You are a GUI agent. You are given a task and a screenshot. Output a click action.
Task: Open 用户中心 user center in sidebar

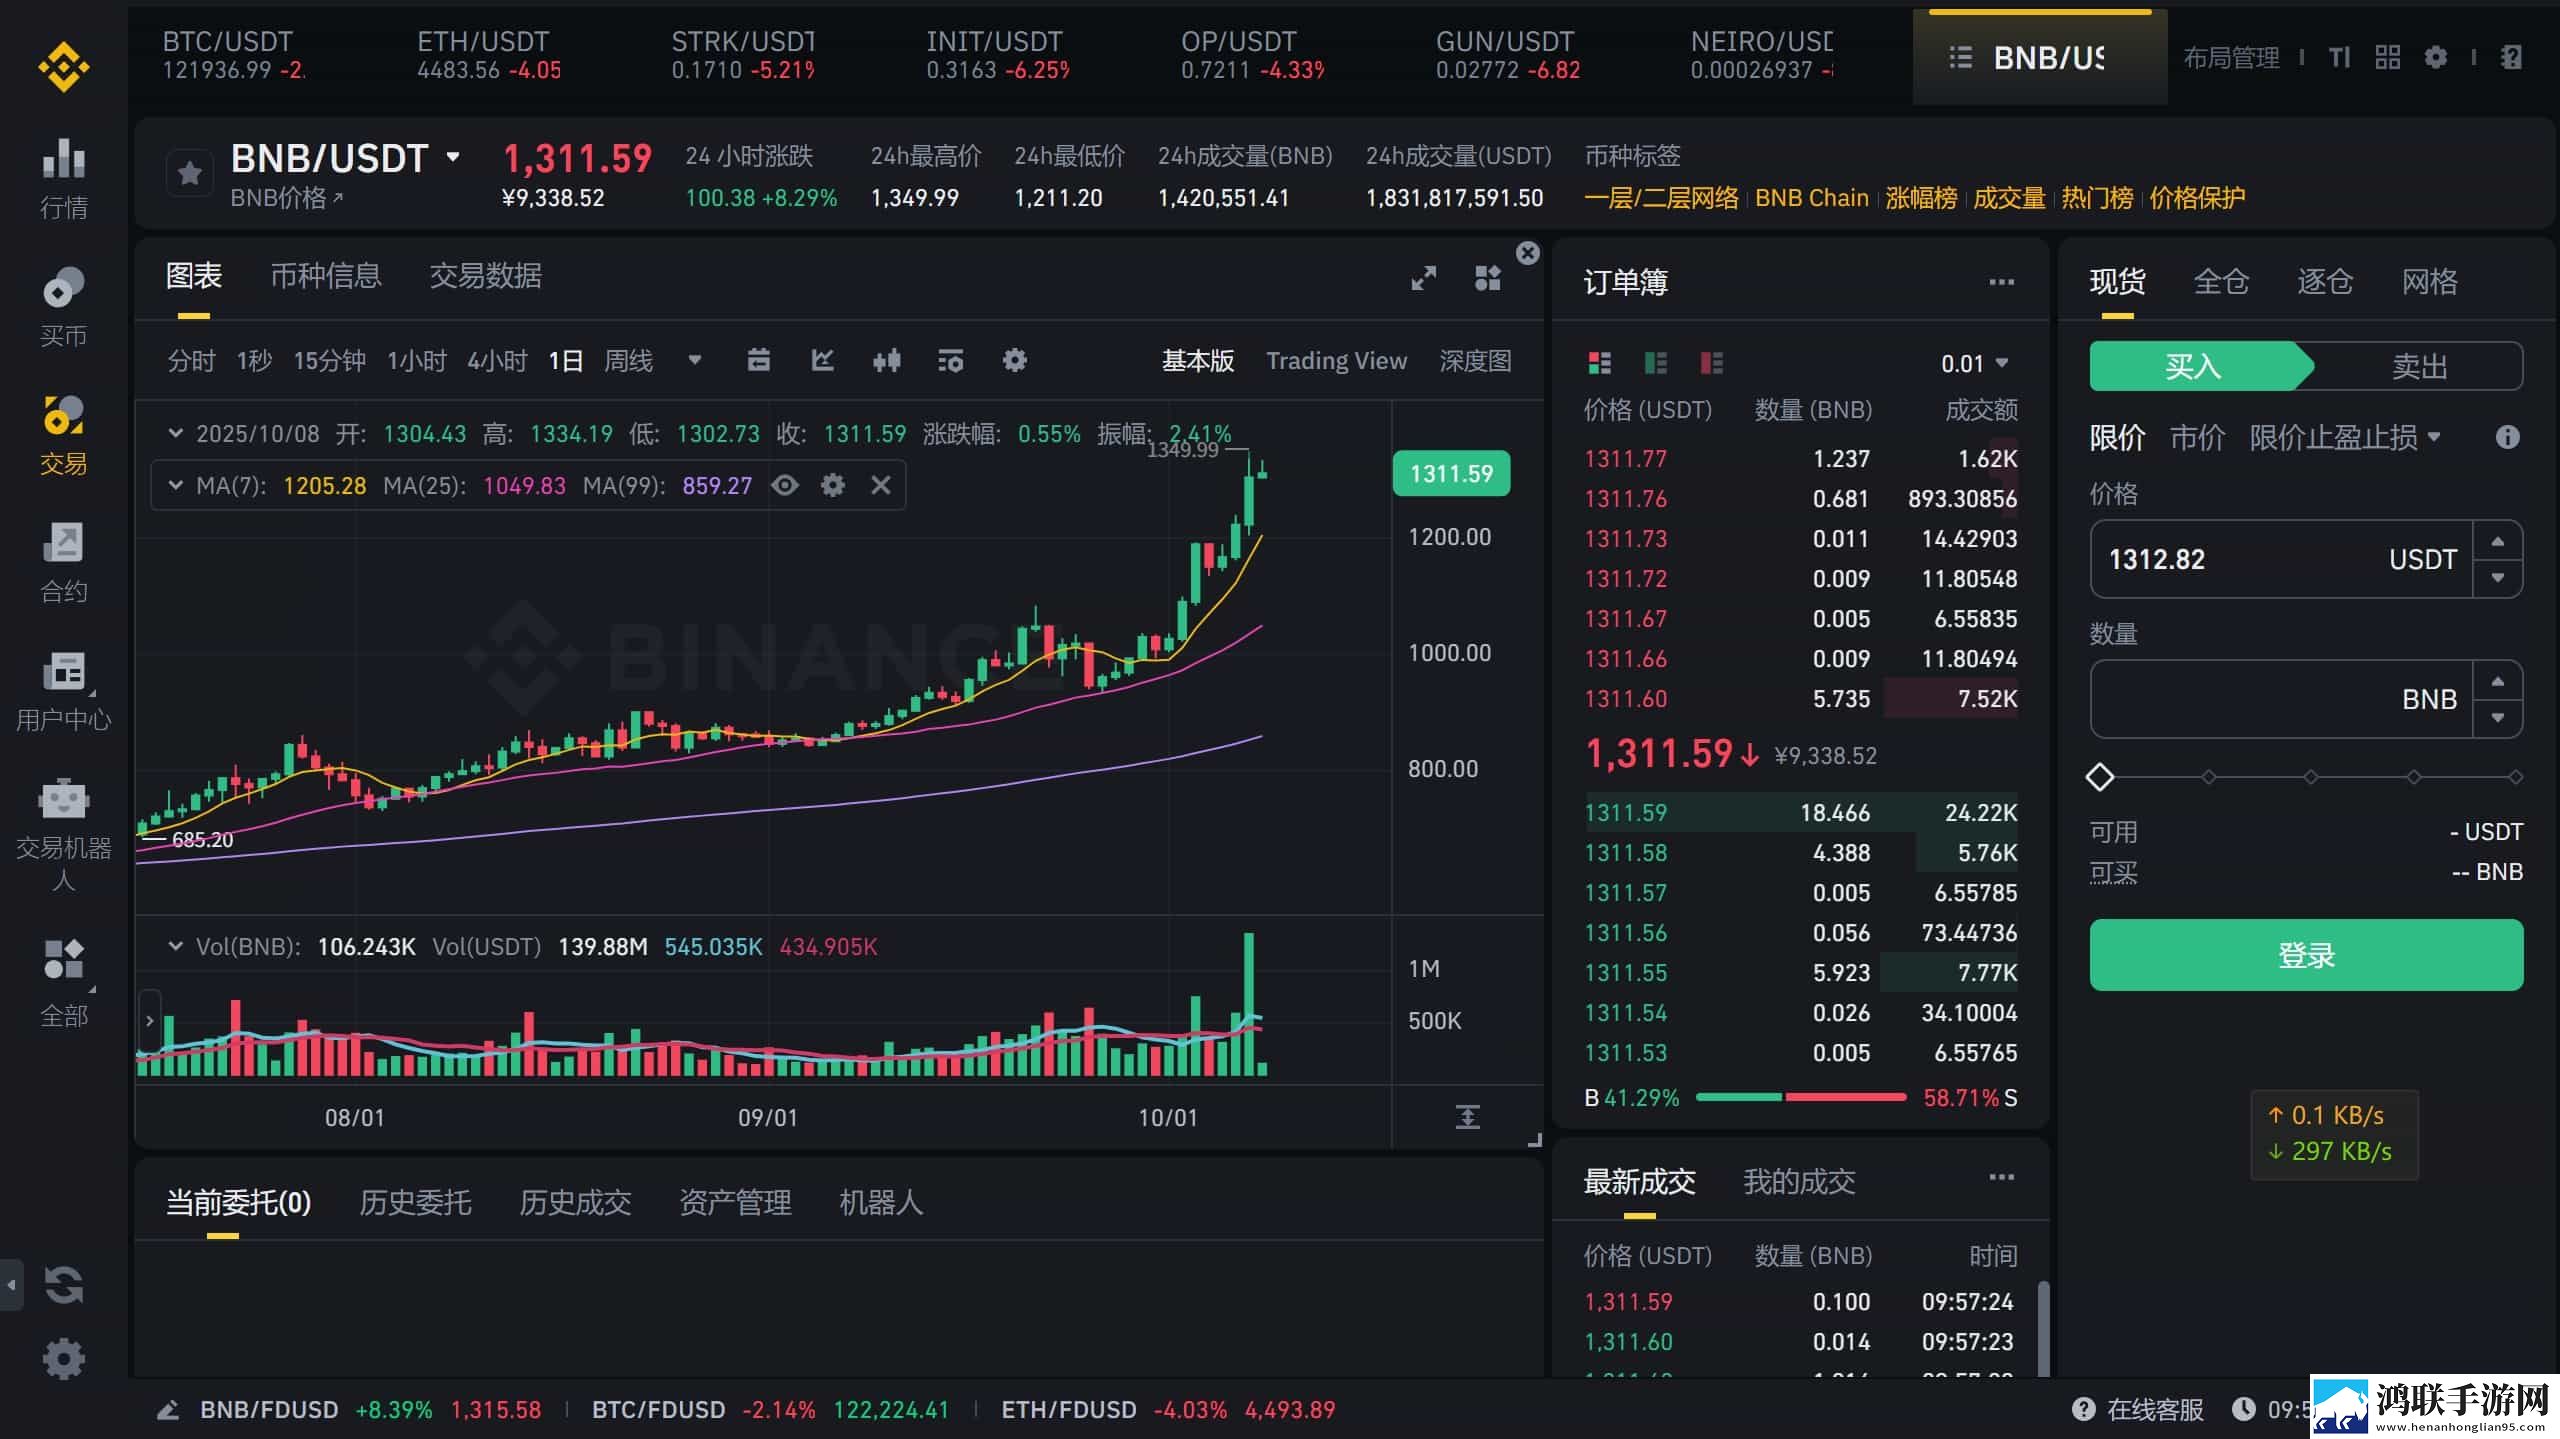(x=63, y=691)
